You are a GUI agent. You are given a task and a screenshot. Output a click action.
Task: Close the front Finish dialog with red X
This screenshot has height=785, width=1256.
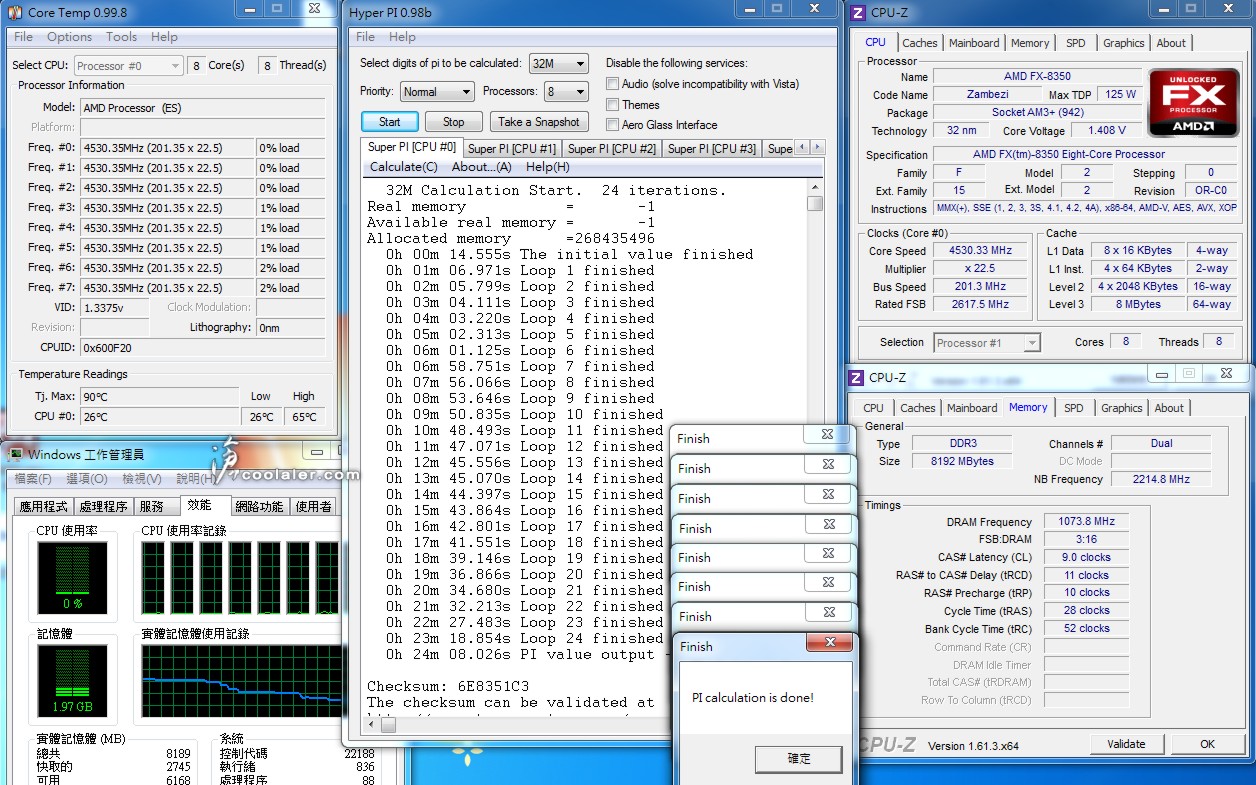[x=830, y=642]
